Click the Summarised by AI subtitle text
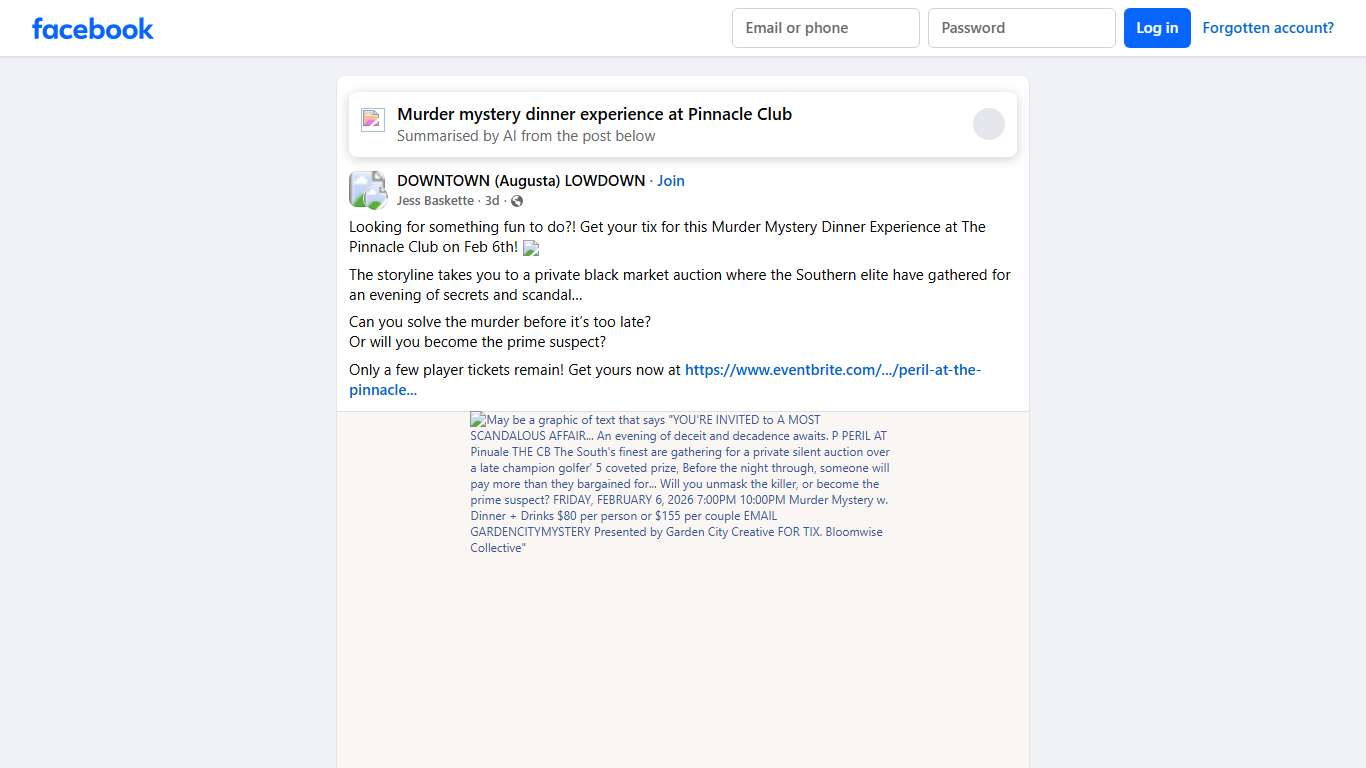The height and width of the screenshot is (768, 1366). (x=526, y=136)
